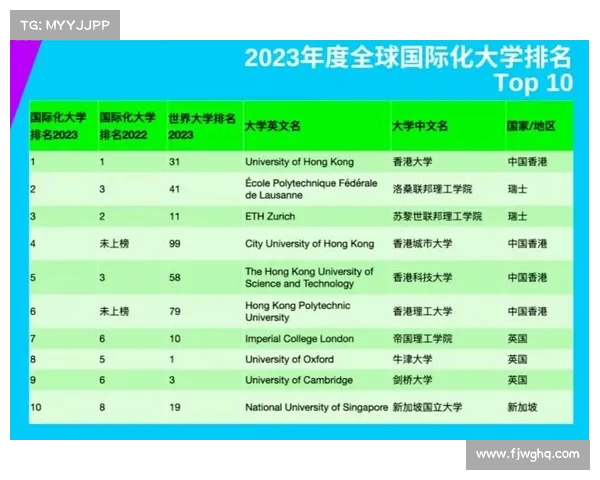Click 2023 rank "7" in Imperial College row
The image size is (600, 480).
[33, 339]
